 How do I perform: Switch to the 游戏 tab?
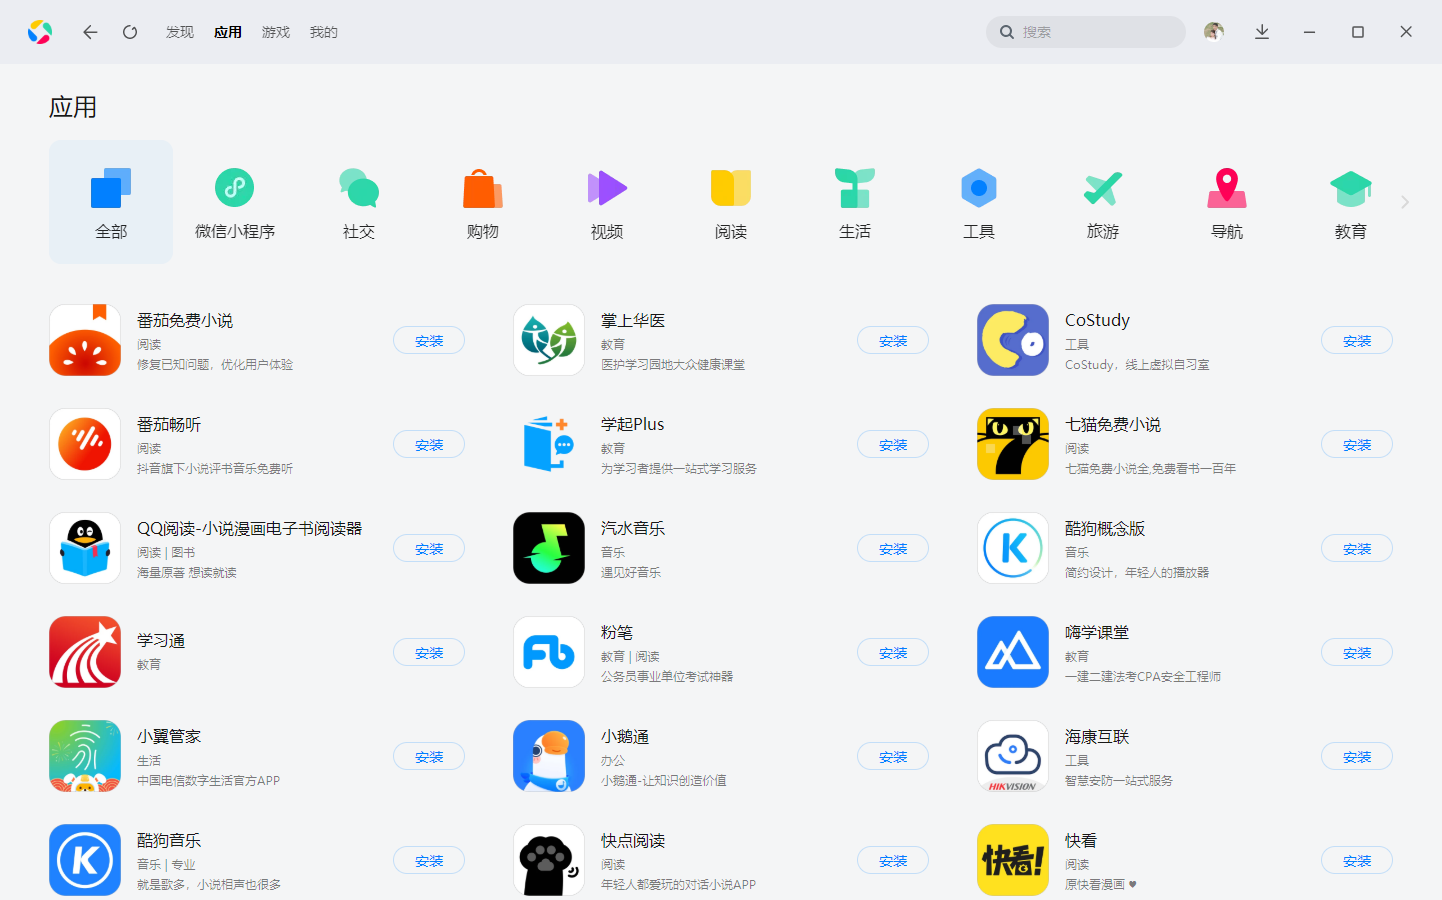pyautogui.click(x=276, y=32)
